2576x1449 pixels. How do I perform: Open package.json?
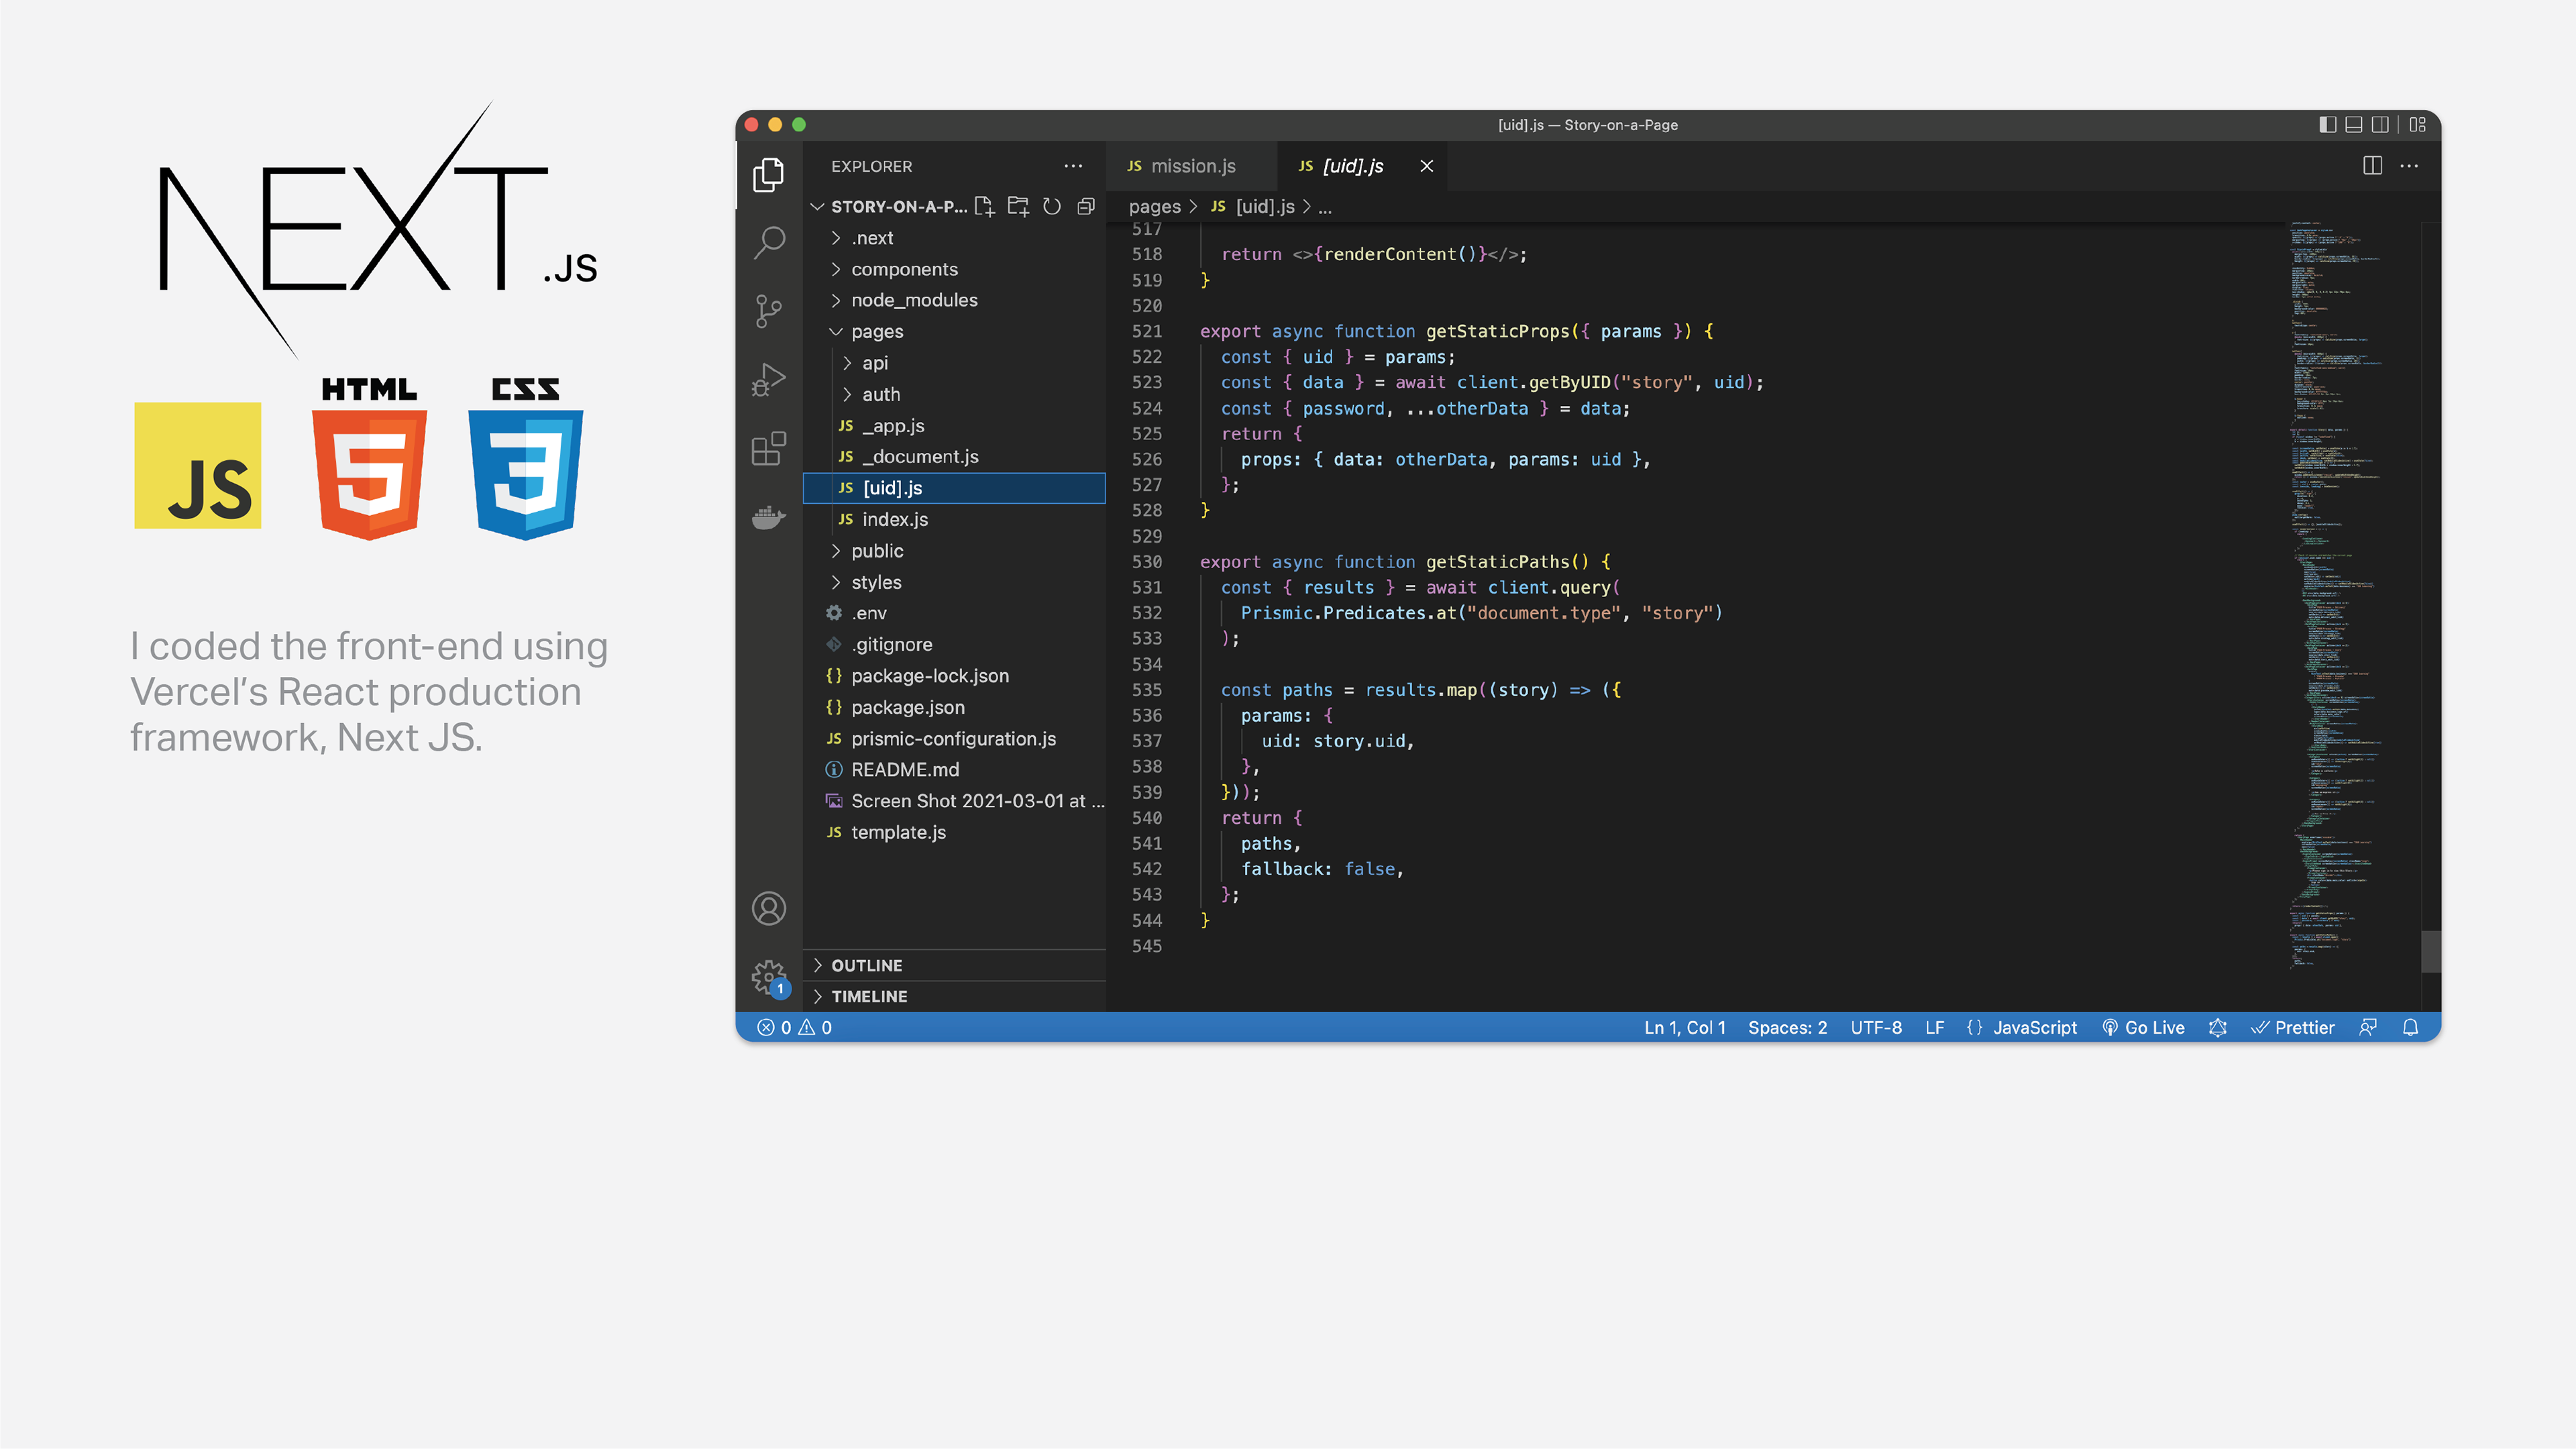[955, 707]
